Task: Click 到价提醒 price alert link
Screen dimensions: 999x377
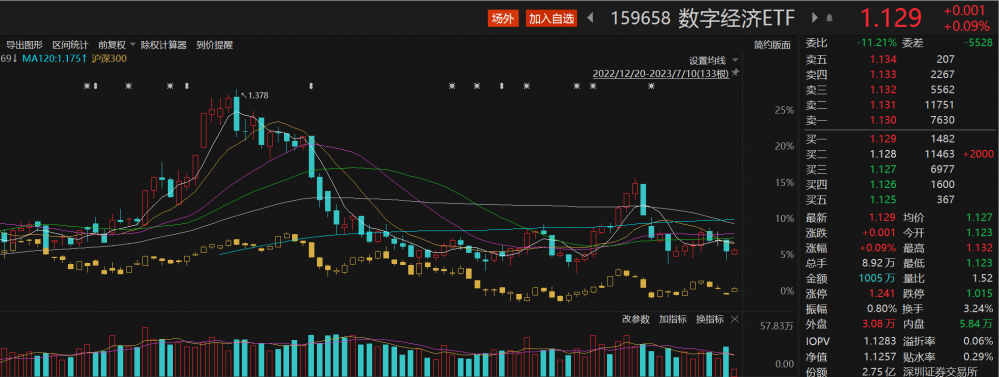Action: (215, 45)
